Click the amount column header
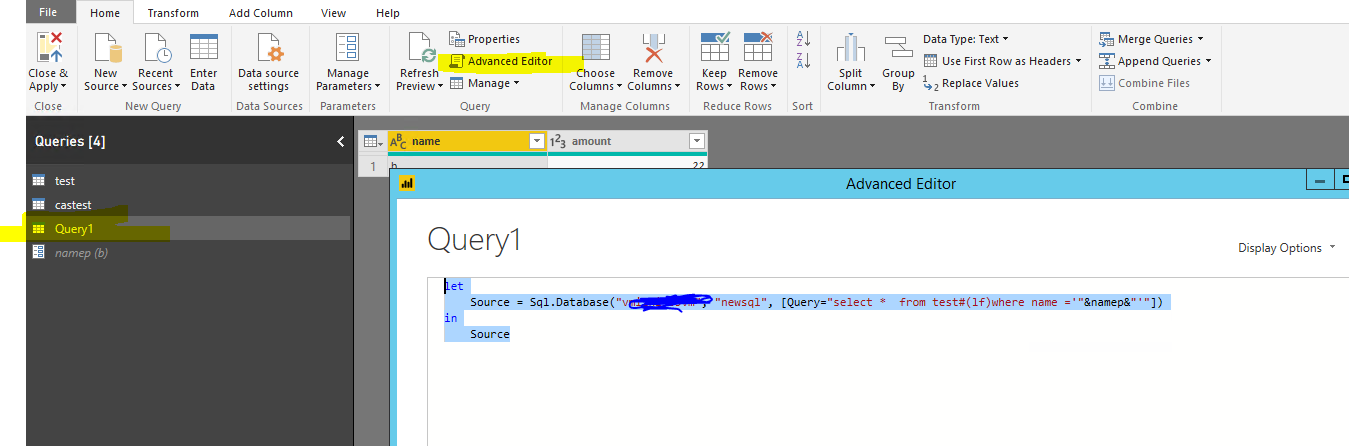Screen dimensions: 1349x446 (627, 142)
